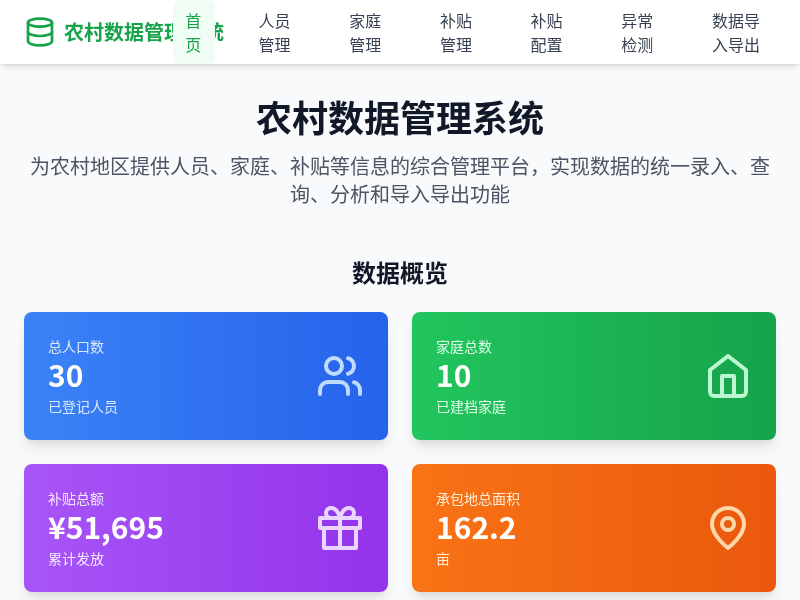Go to 人员管理 in the navbar
This screenshot has height=600, width=800.
[x=274, y=33]
